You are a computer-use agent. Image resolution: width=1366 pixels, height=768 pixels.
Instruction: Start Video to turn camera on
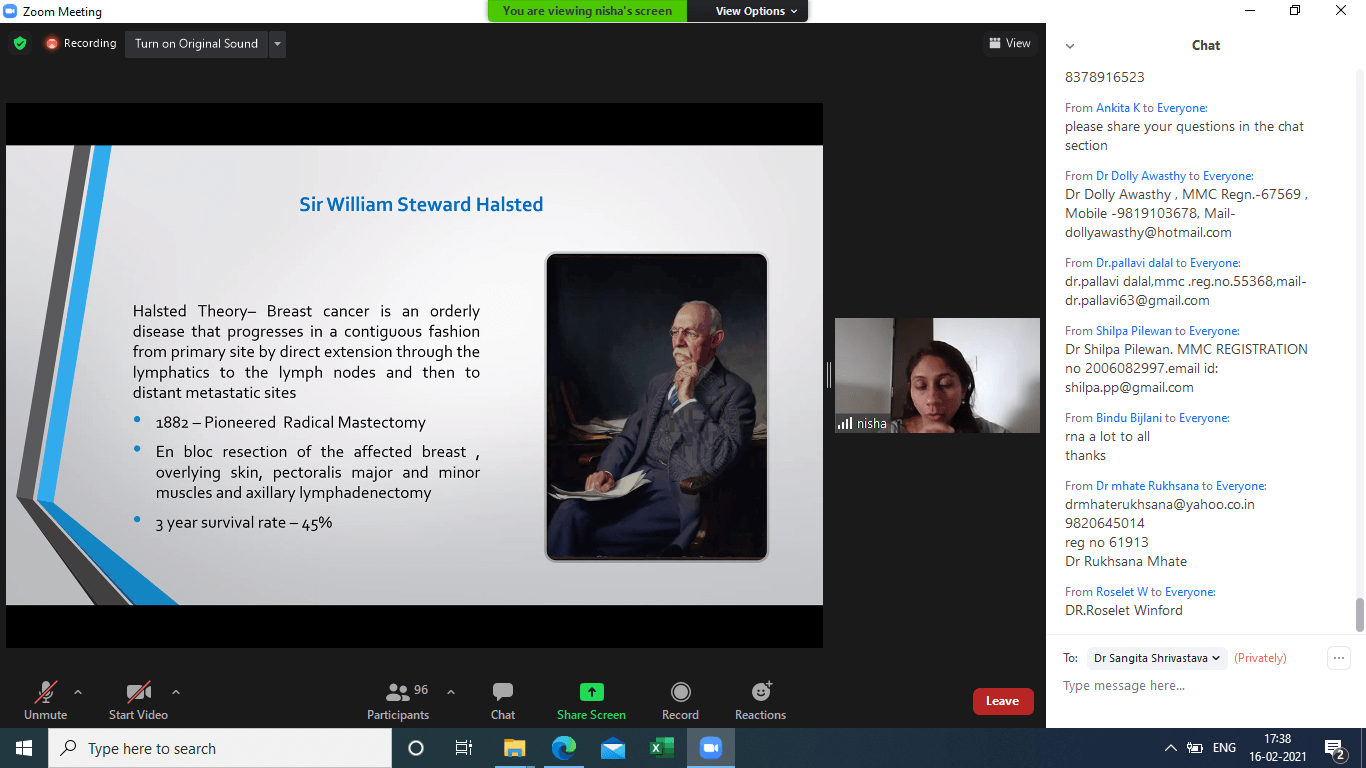pos(138,700)
